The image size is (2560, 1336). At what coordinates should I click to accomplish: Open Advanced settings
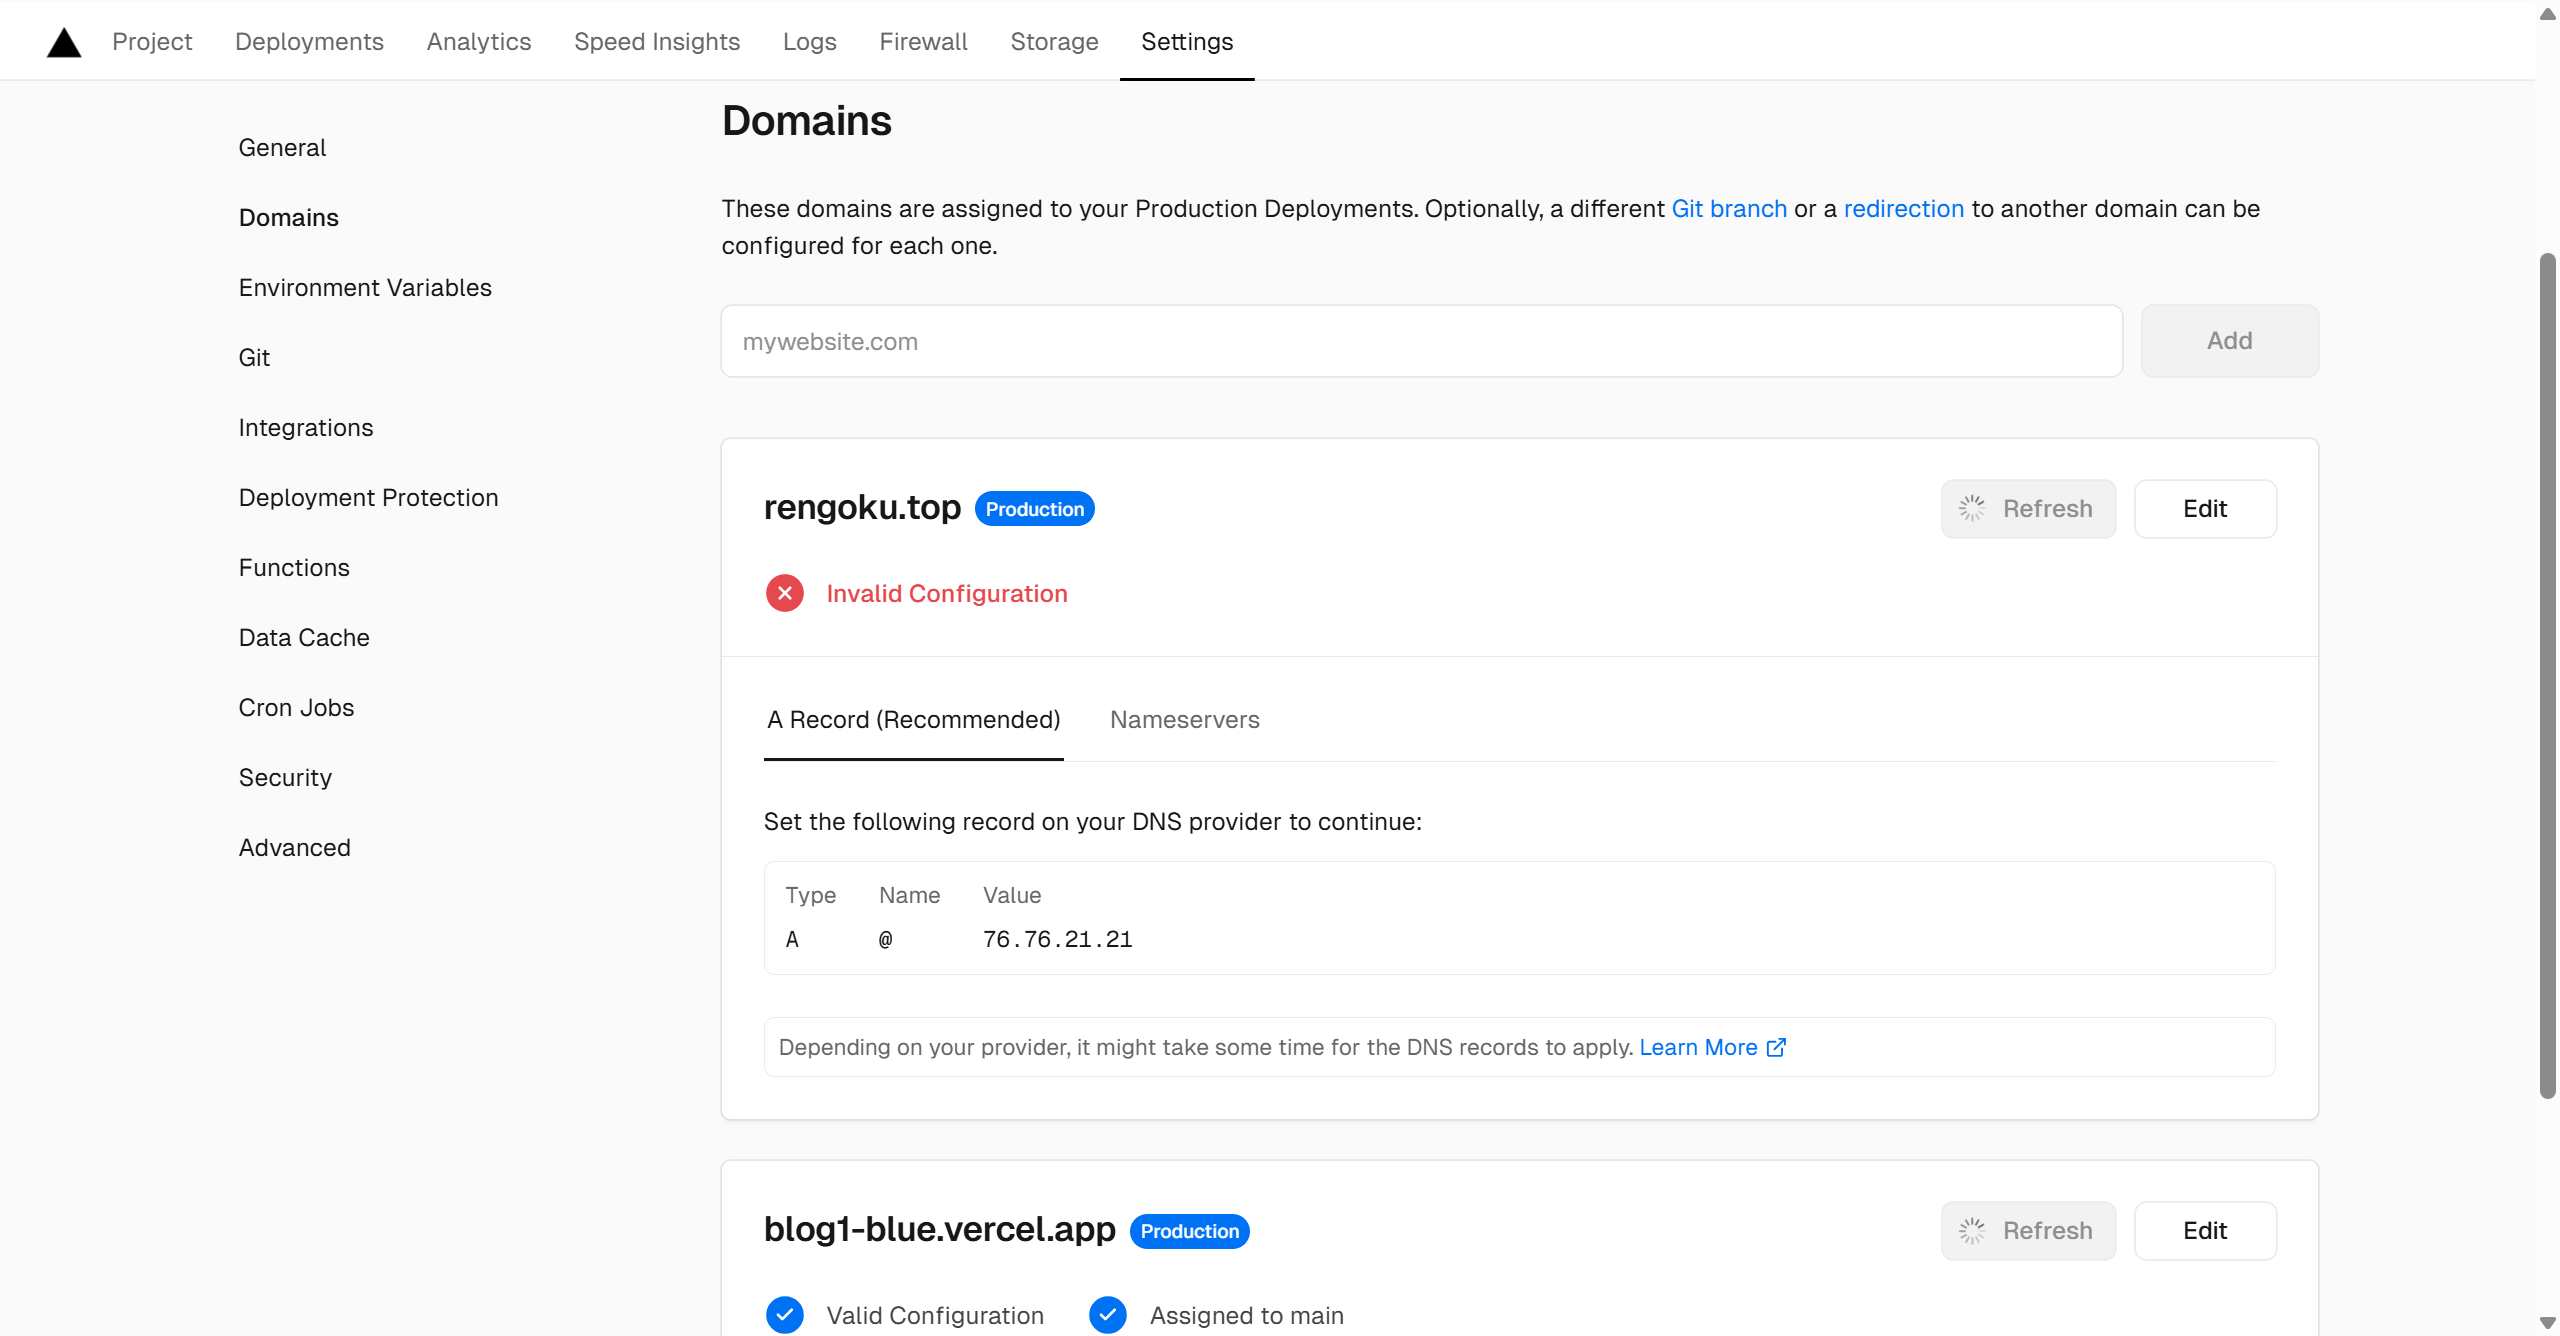click(295, 848)
